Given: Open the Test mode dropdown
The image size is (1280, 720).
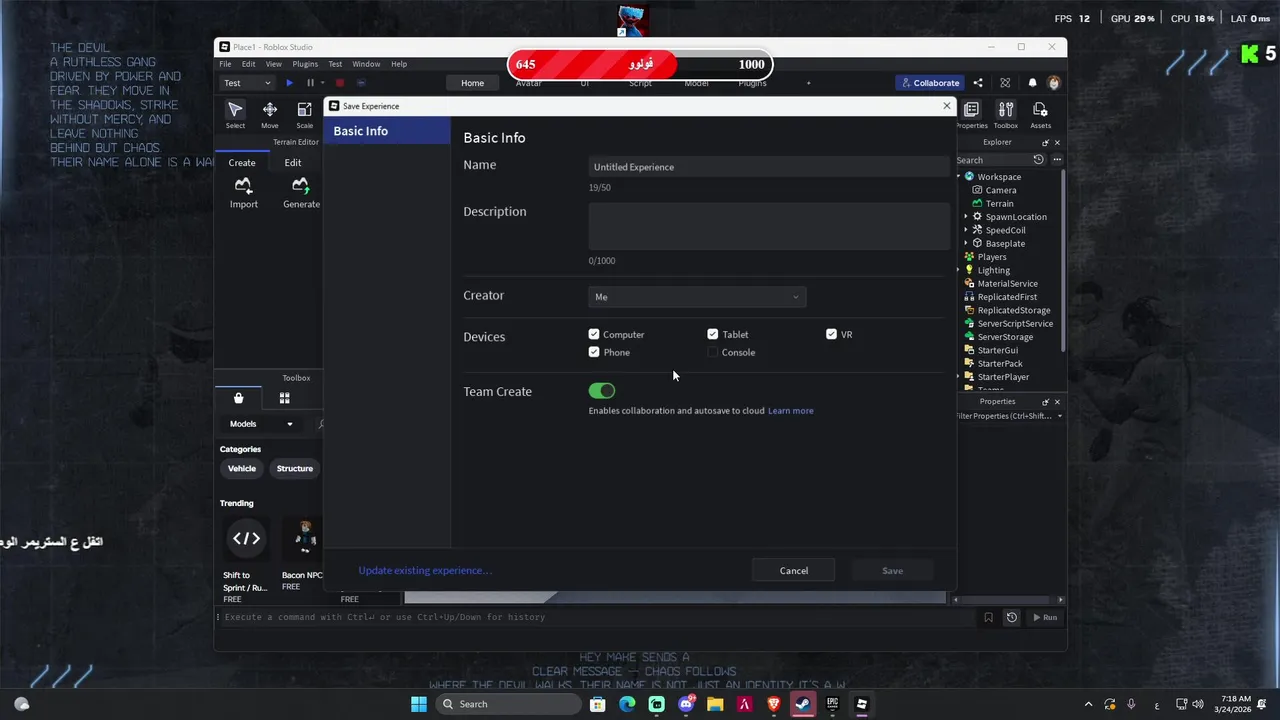Looking at the screenshot, I should 247,83.
